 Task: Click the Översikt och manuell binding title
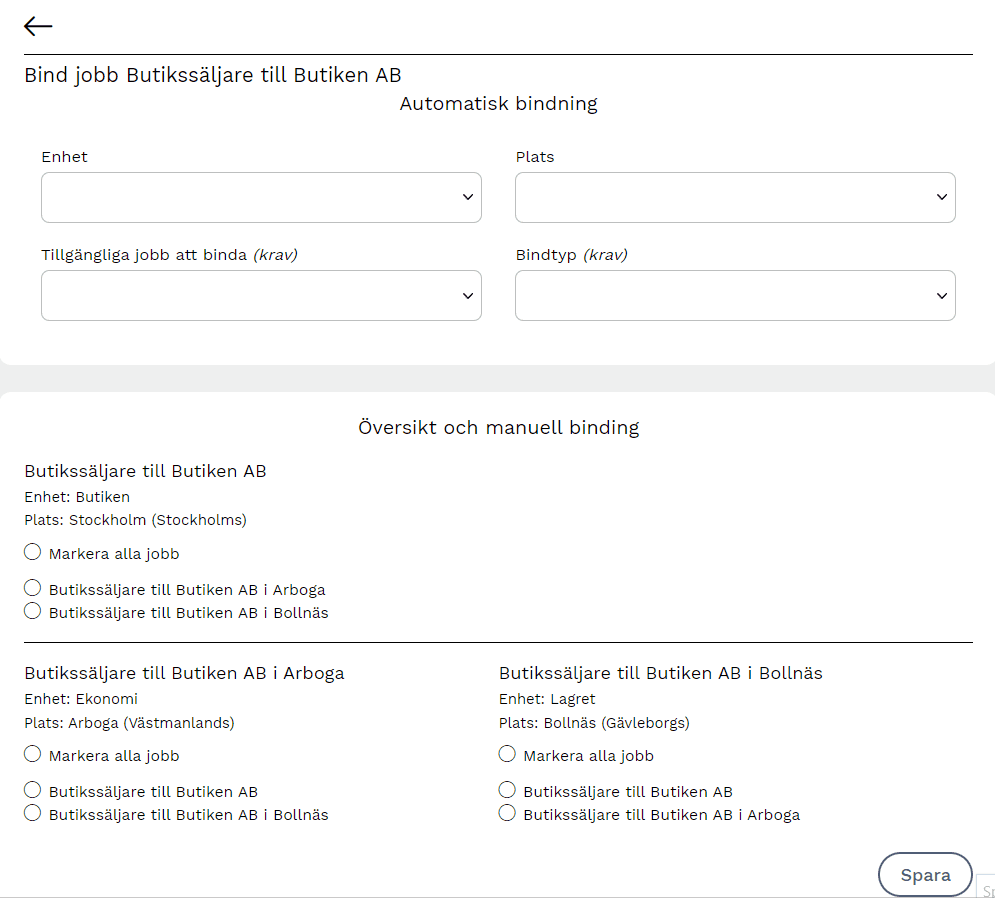click(x=498, y=428)
